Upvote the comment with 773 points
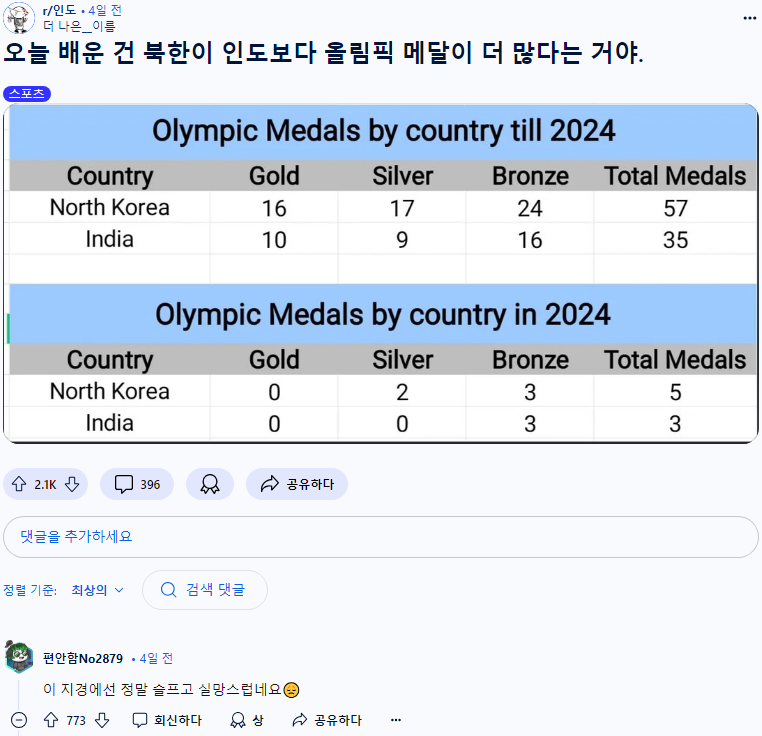 51,720
